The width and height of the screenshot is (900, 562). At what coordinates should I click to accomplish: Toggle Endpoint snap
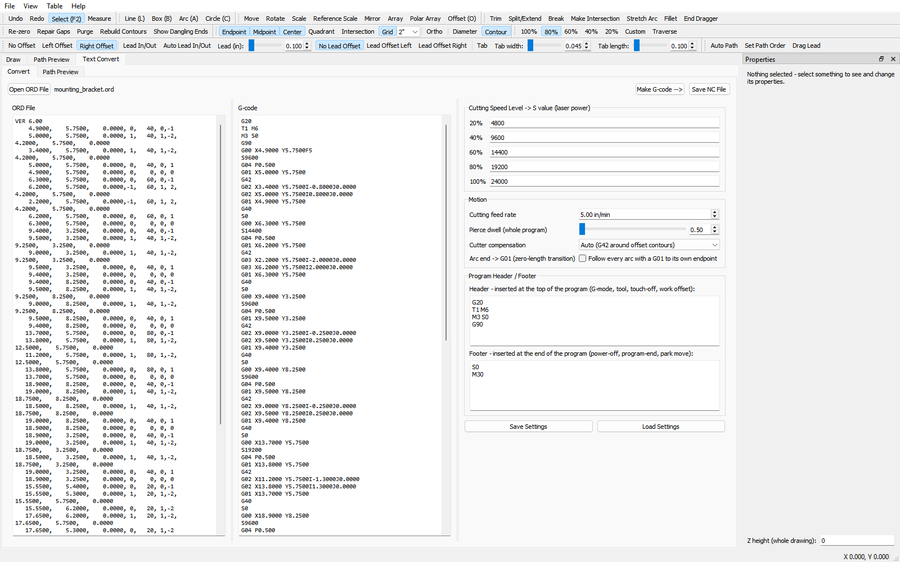234,32
